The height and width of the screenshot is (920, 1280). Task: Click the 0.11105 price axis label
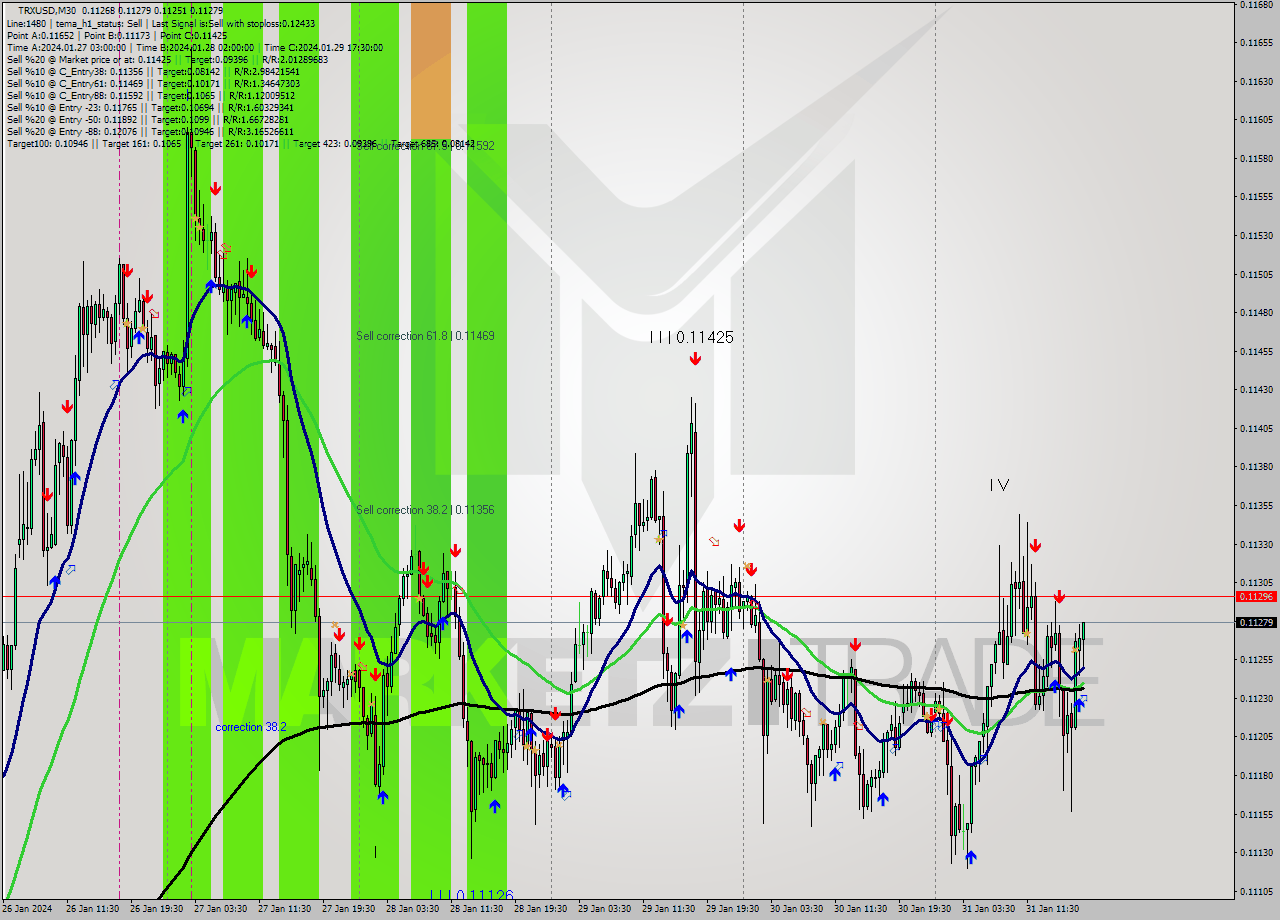[1256, 892]
